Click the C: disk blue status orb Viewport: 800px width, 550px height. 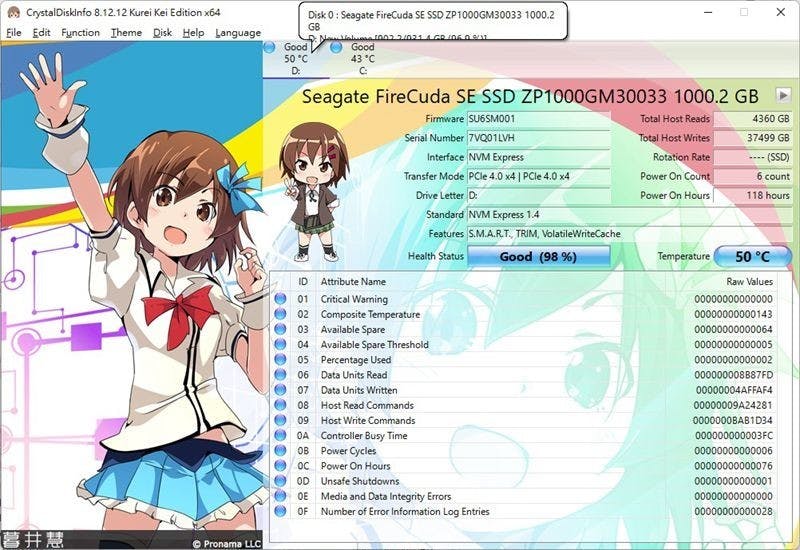(x=336, y=47)
